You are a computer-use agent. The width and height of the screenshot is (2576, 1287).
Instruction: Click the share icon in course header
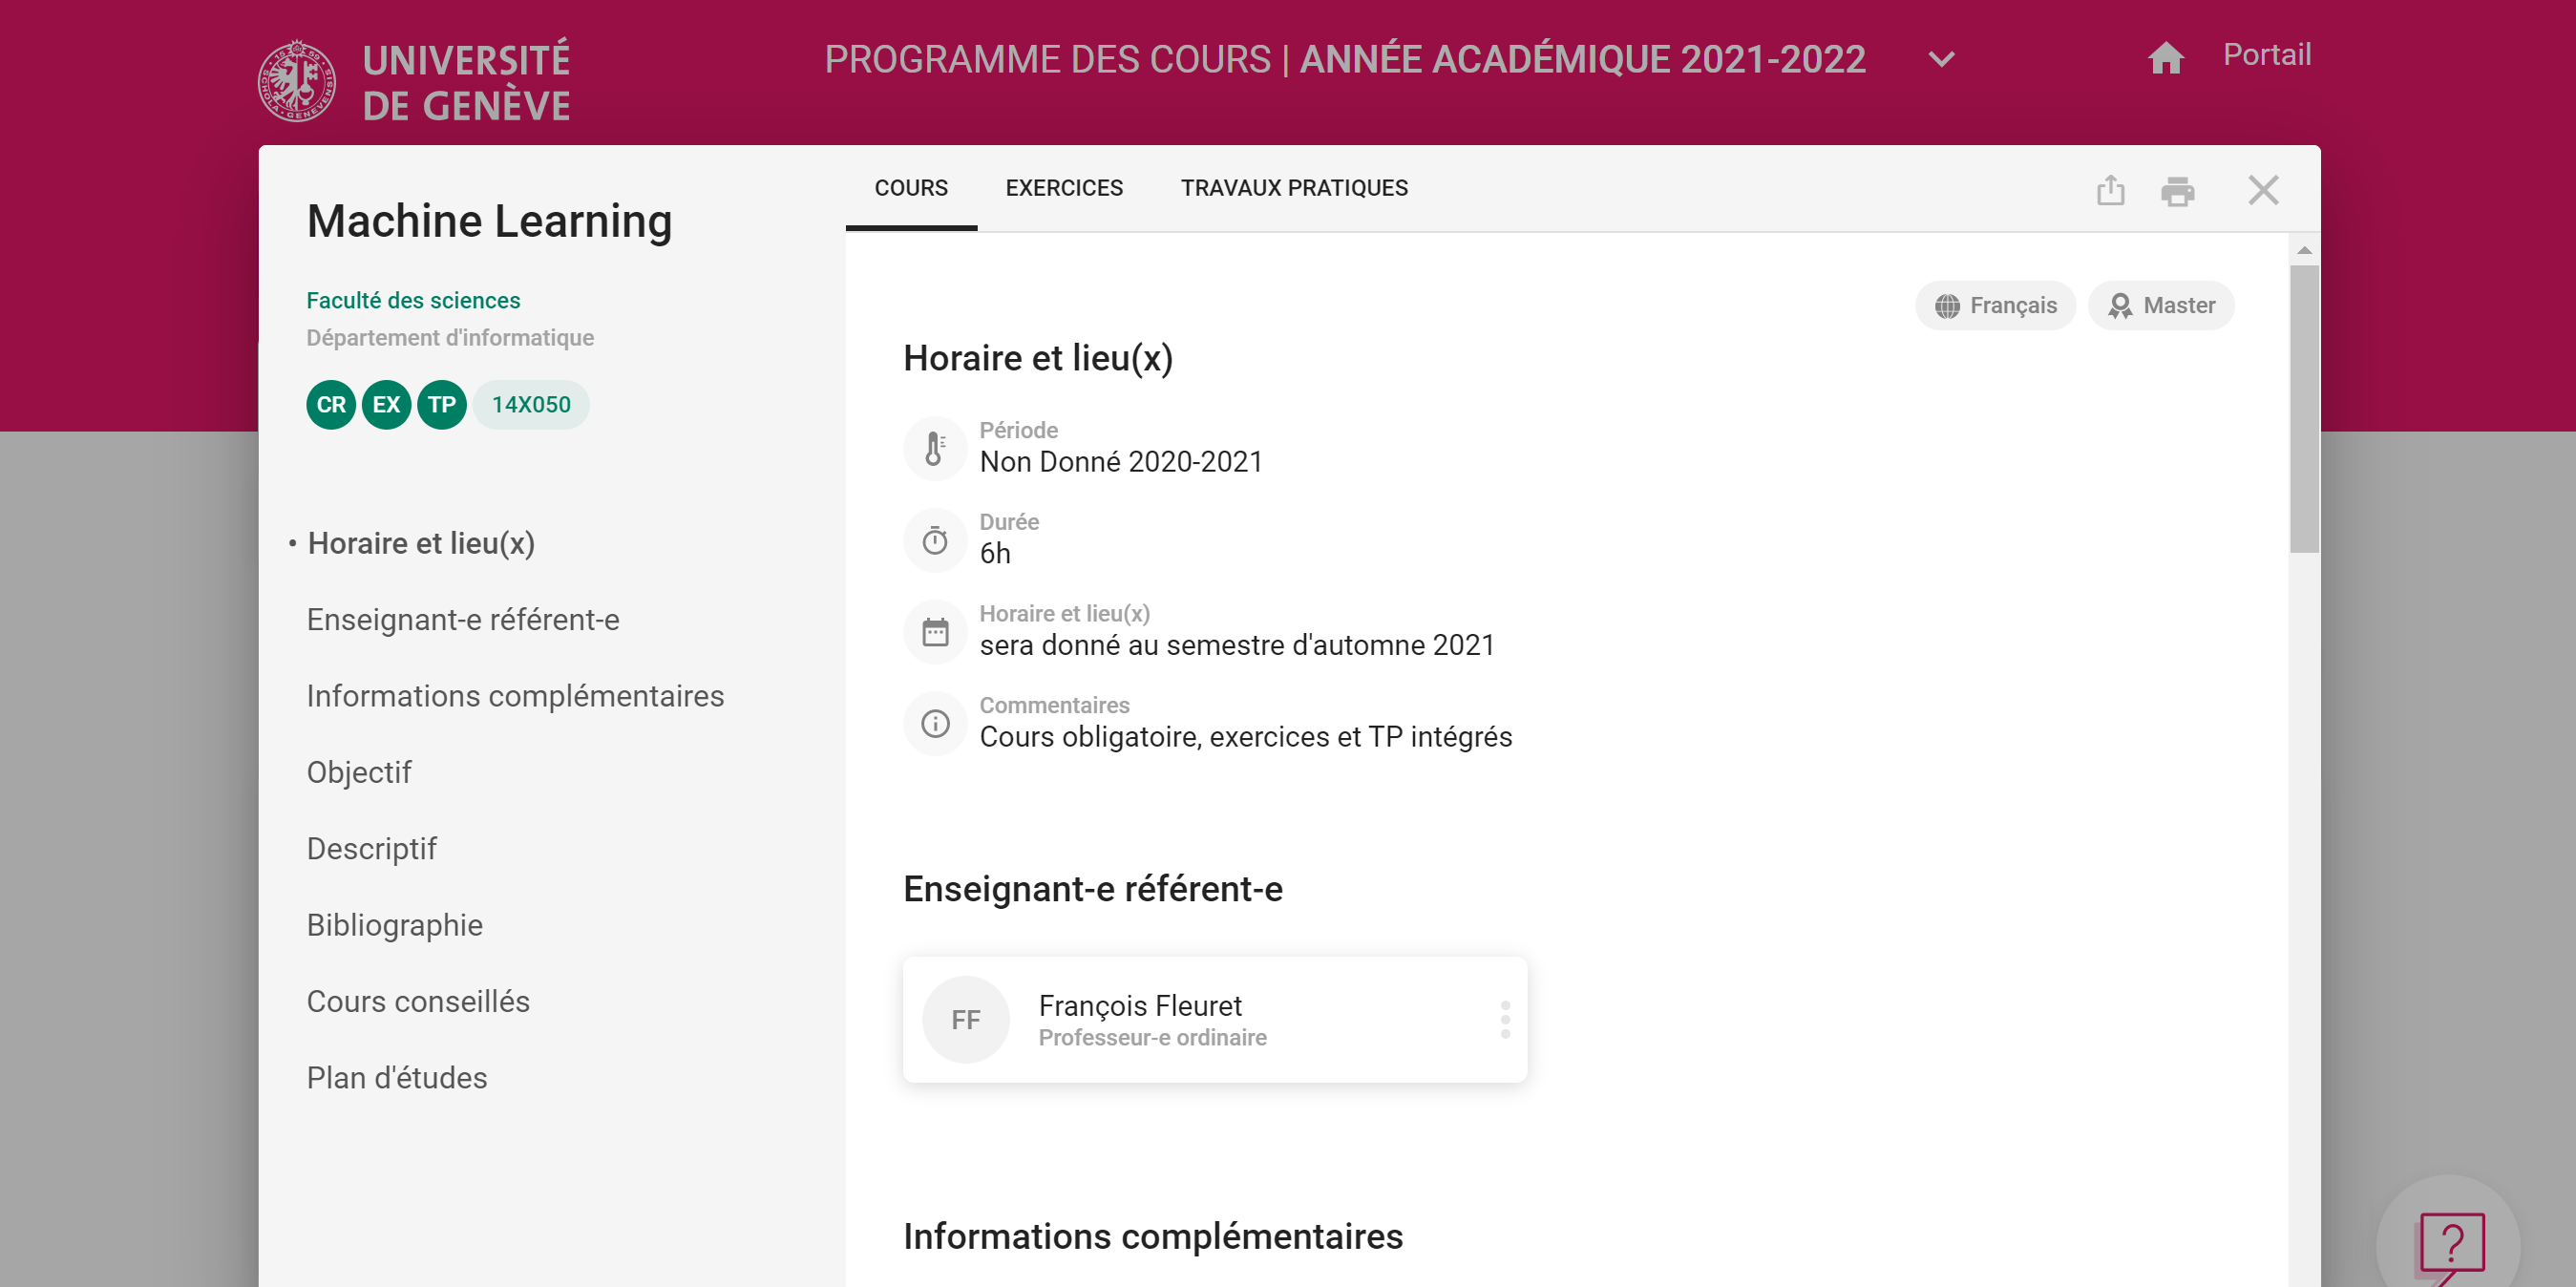click(x=2110, y=190)
